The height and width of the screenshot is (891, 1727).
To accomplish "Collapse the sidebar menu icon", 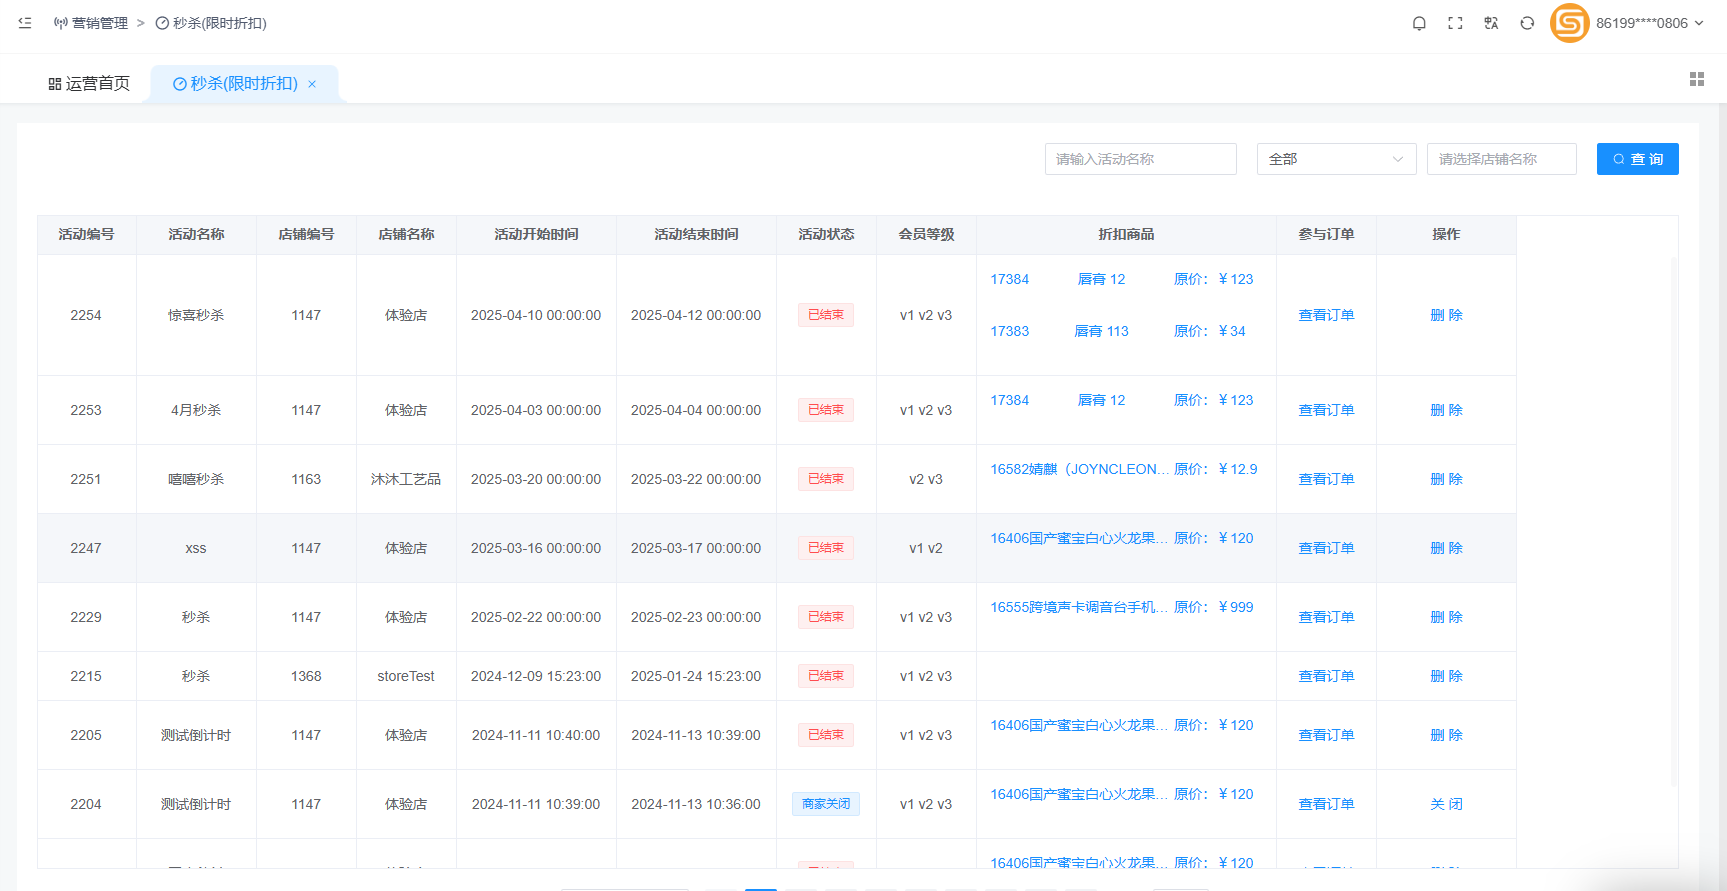I will (25, 23).
